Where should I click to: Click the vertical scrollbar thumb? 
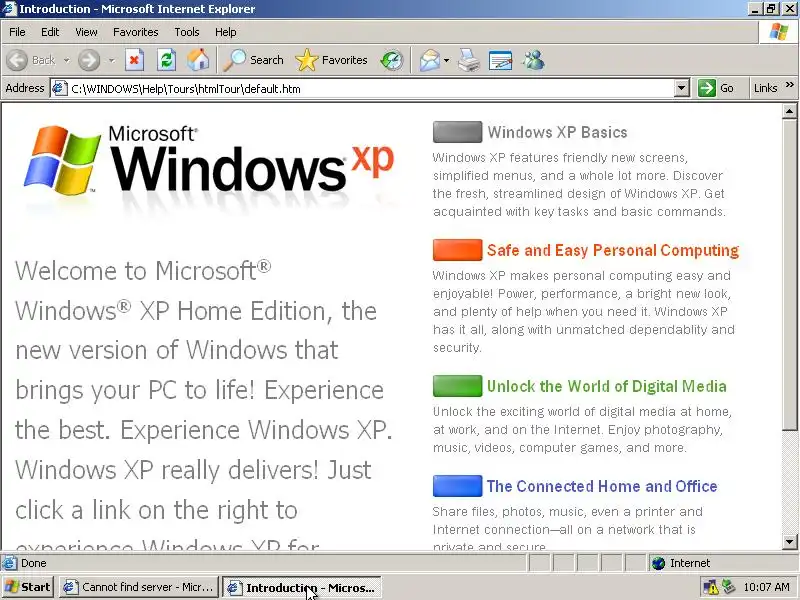point(789,274)
